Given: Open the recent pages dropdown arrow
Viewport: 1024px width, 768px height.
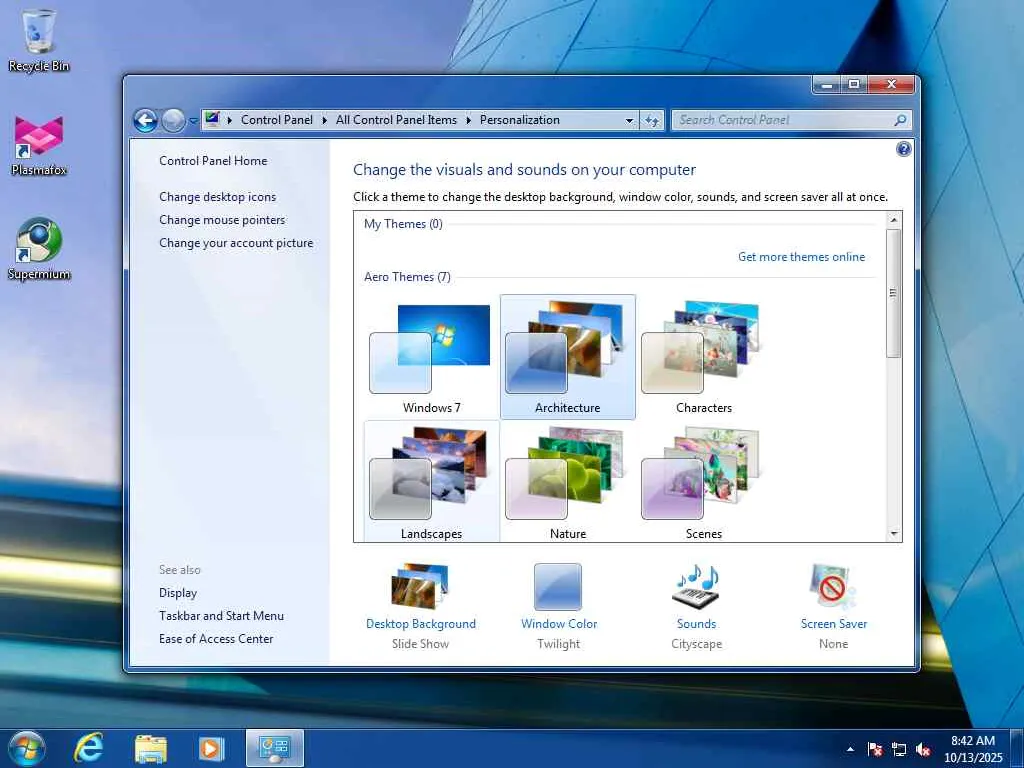Looking at the screenshot, I should [193, 121].
